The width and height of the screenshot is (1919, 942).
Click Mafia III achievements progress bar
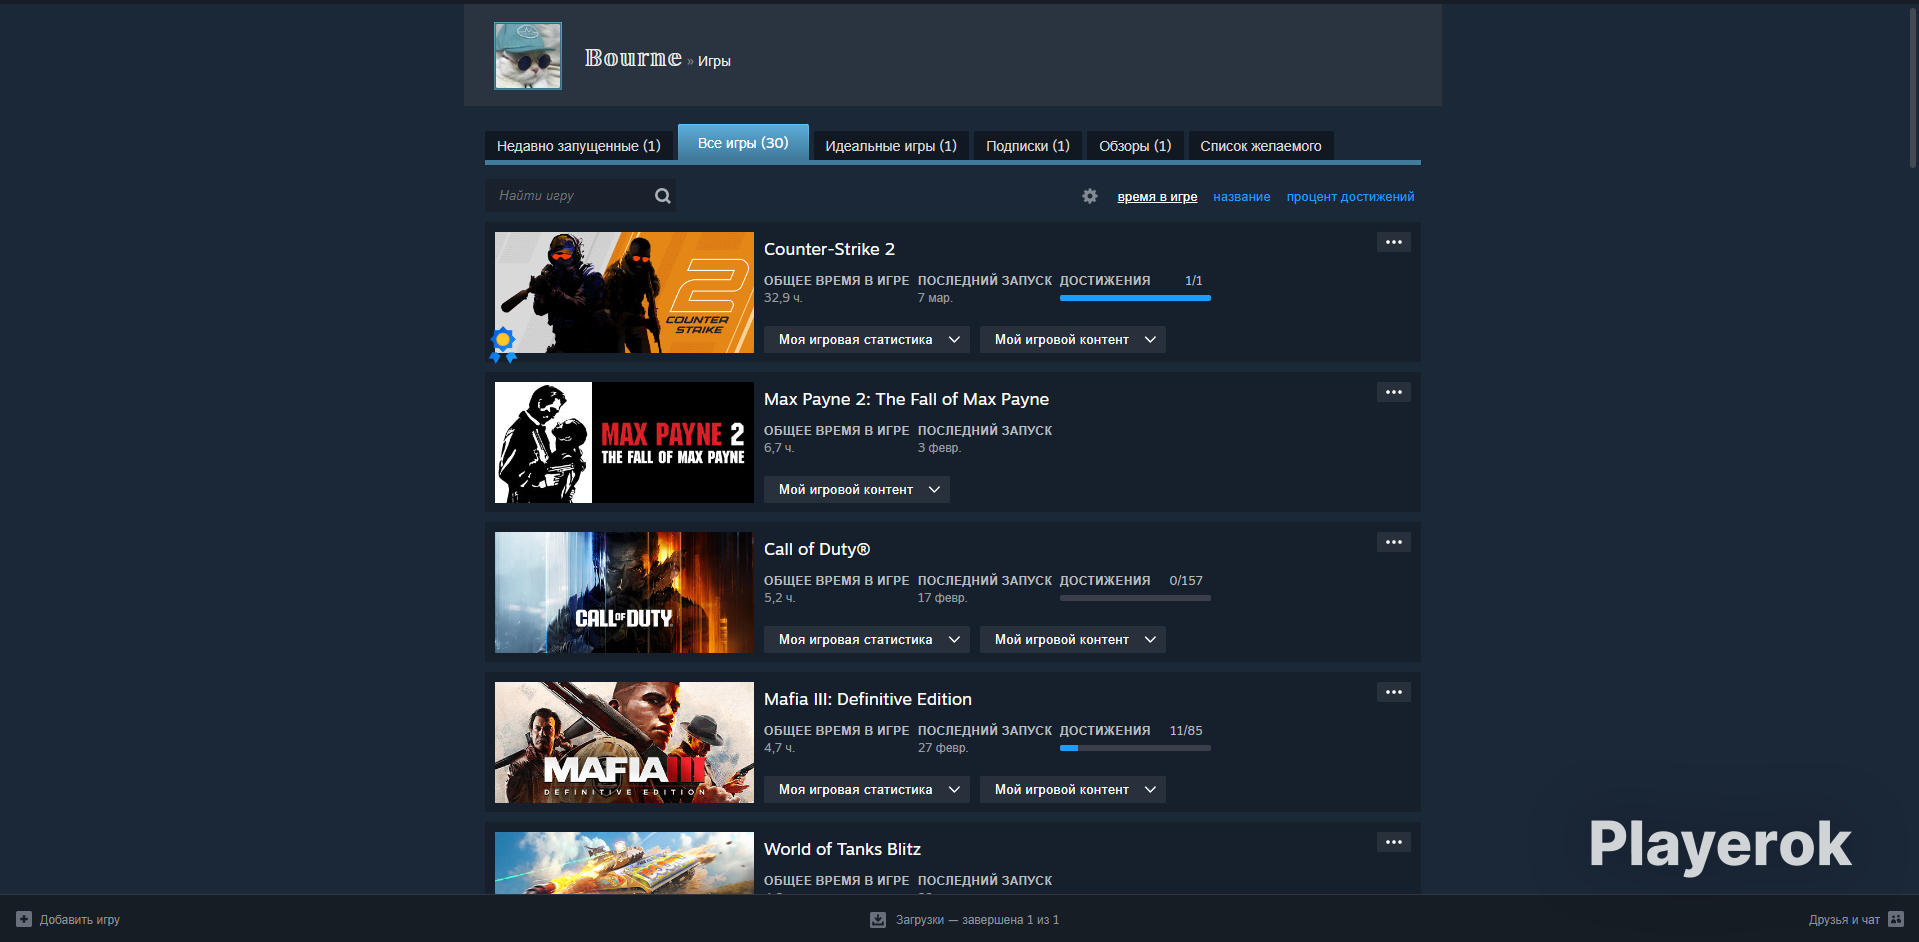point(1135,748)
